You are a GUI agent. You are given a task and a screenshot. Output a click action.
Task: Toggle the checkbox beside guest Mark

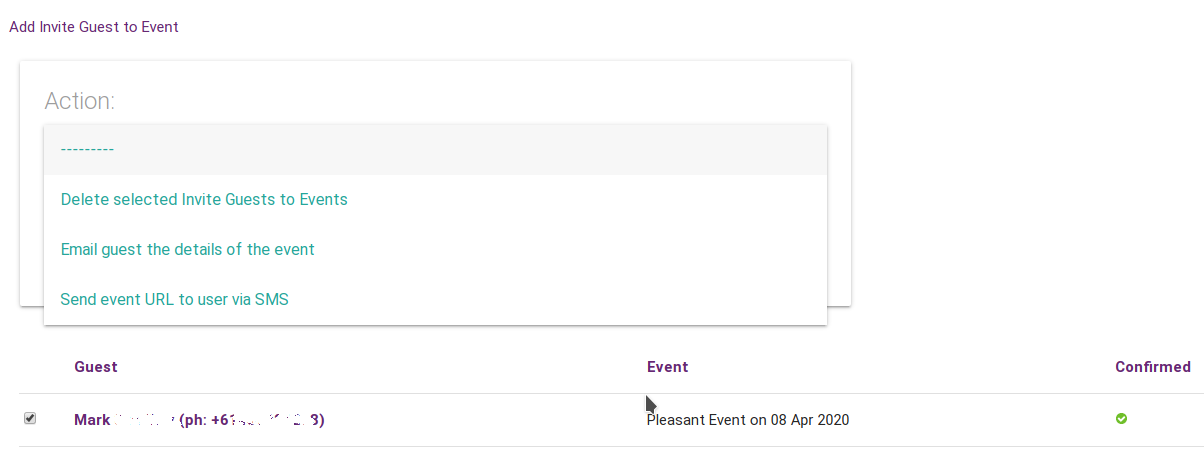[x=30, y=419]
